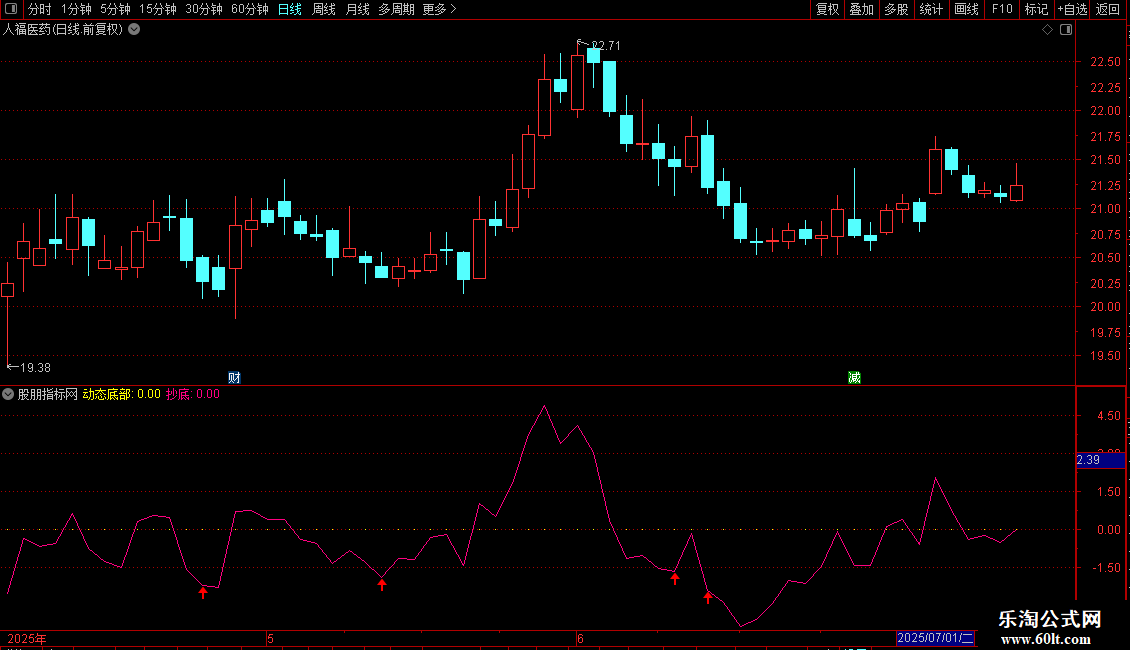The height and width of the screenshot is (650, 1130).
Task: Open the 减 shareholder reduction marker
Action: pyautogui.click(x=854, y=378)
